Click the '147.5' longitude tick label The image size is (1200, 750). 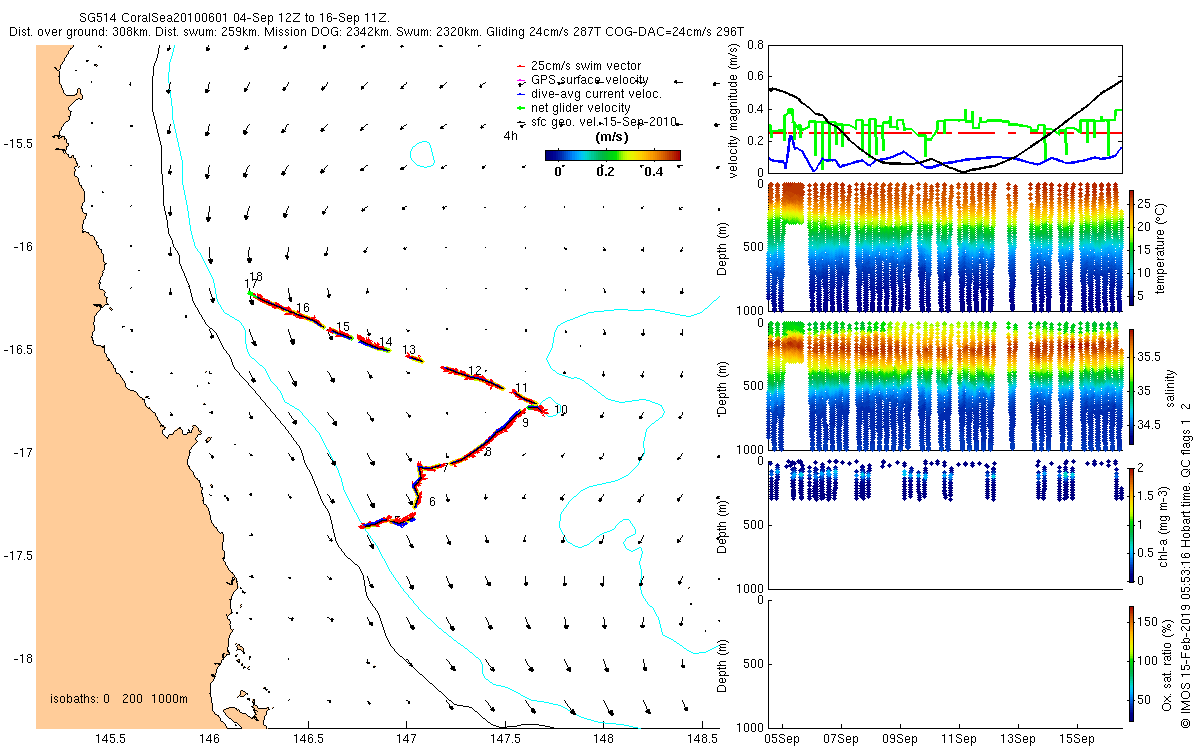click(505, 740)
